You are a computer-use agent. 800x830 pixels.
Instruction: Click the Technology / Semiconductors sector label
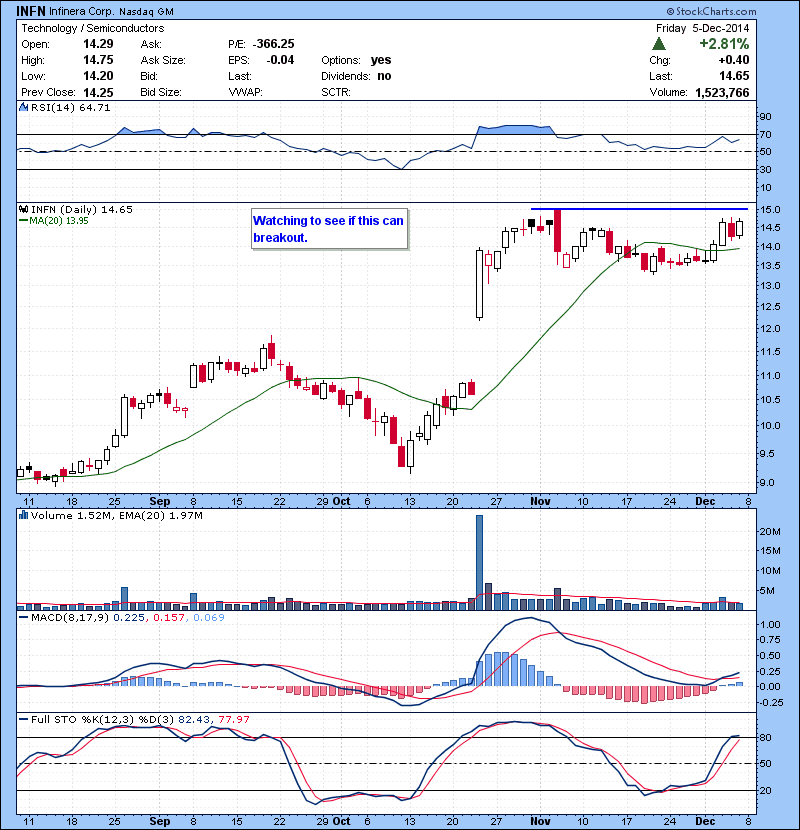[x=93, y=28]
